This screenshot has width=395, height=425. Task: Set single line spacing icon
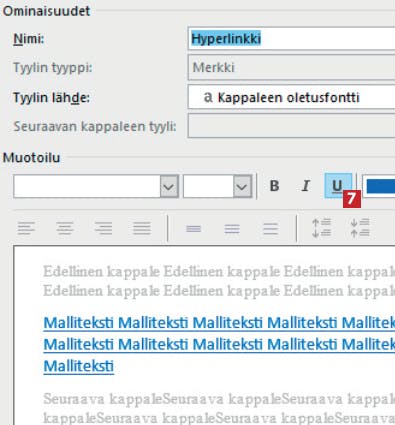tap(194, 229)
